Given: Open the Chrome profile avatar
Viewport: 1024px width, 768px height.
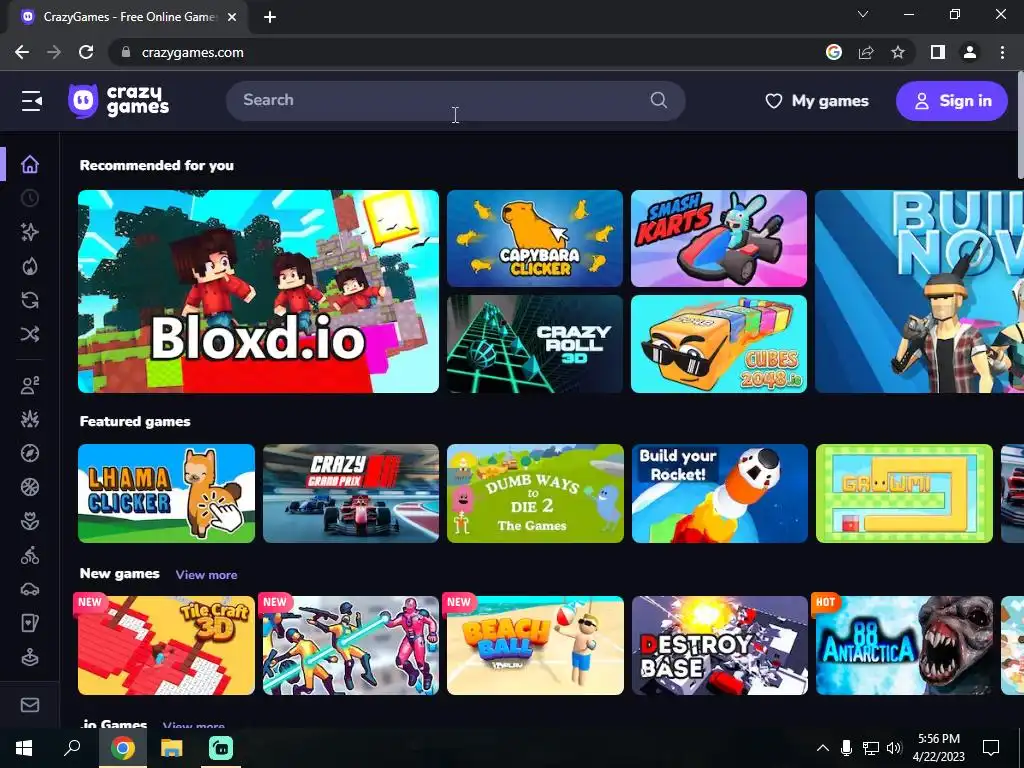Looking at the screenshot, I should (x=970, y=52).
